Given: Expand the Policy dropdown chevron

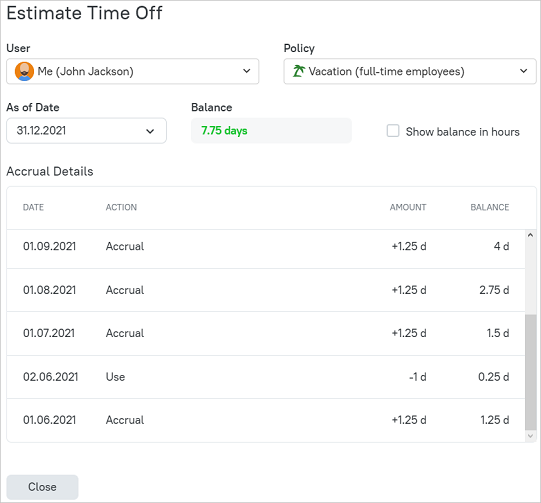Looking at the screenshot, I should 523,71.
